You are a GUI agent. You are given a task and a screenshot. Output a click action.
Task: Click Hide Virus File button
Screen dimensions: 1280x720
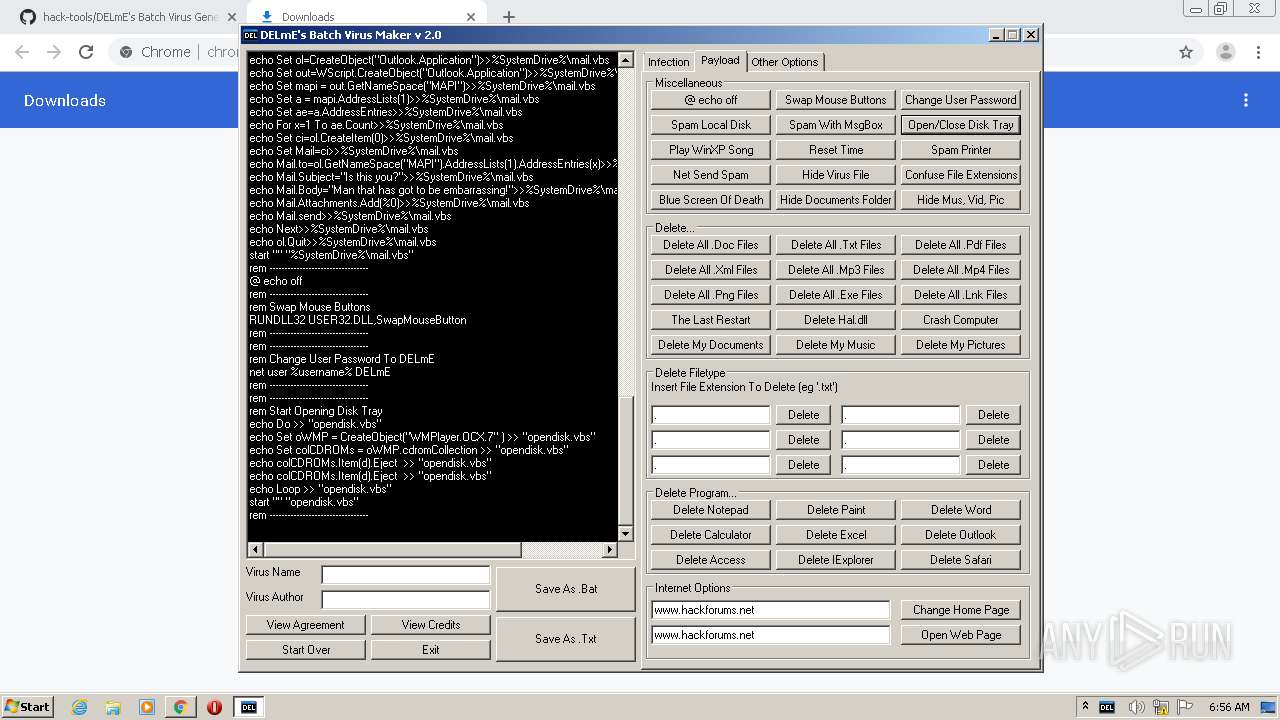pyautogui.click(x=836, y=175)
